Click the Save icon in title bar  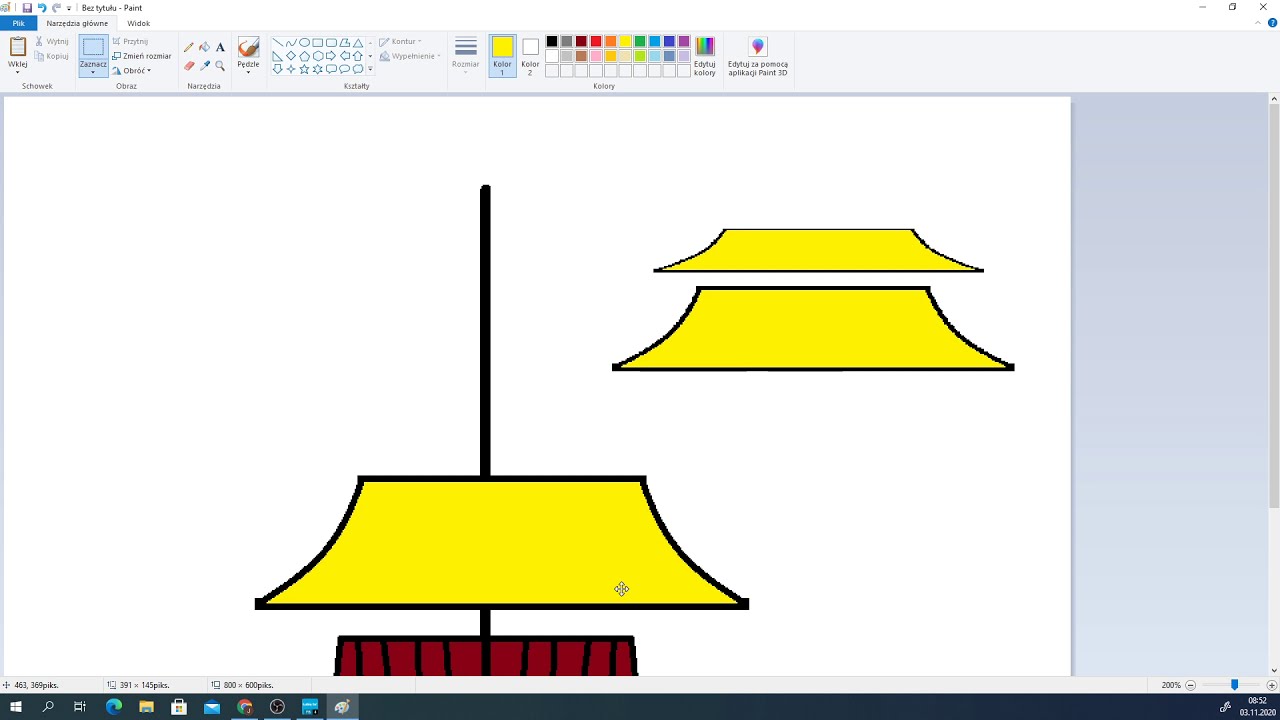coord(27,7)
